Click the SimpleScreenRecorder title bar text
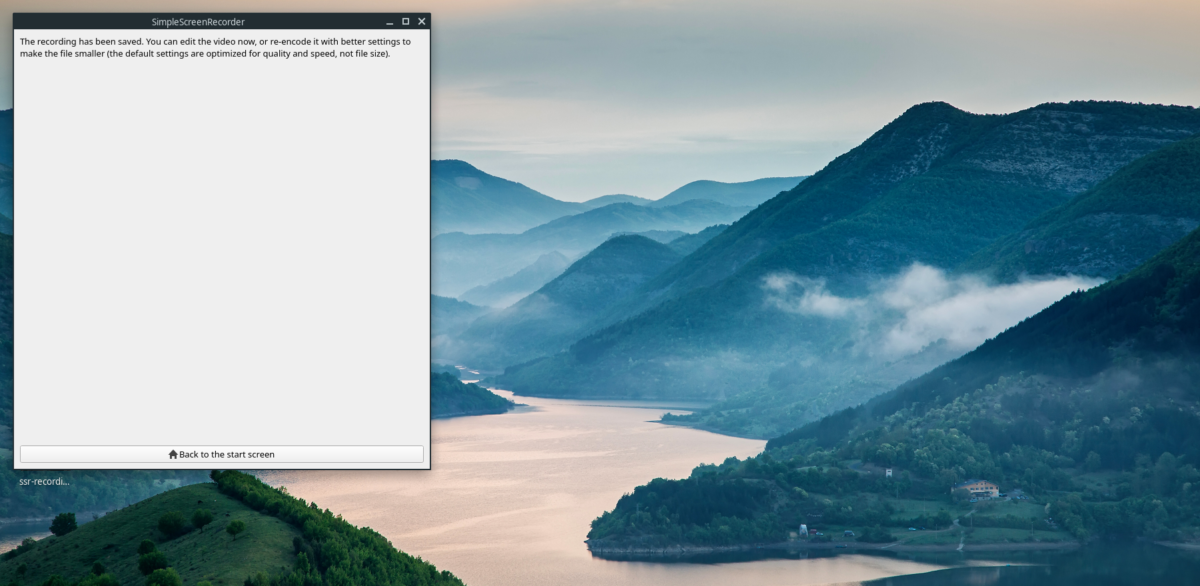This screenshot has height=586, width=1200. tap(198, 21)
